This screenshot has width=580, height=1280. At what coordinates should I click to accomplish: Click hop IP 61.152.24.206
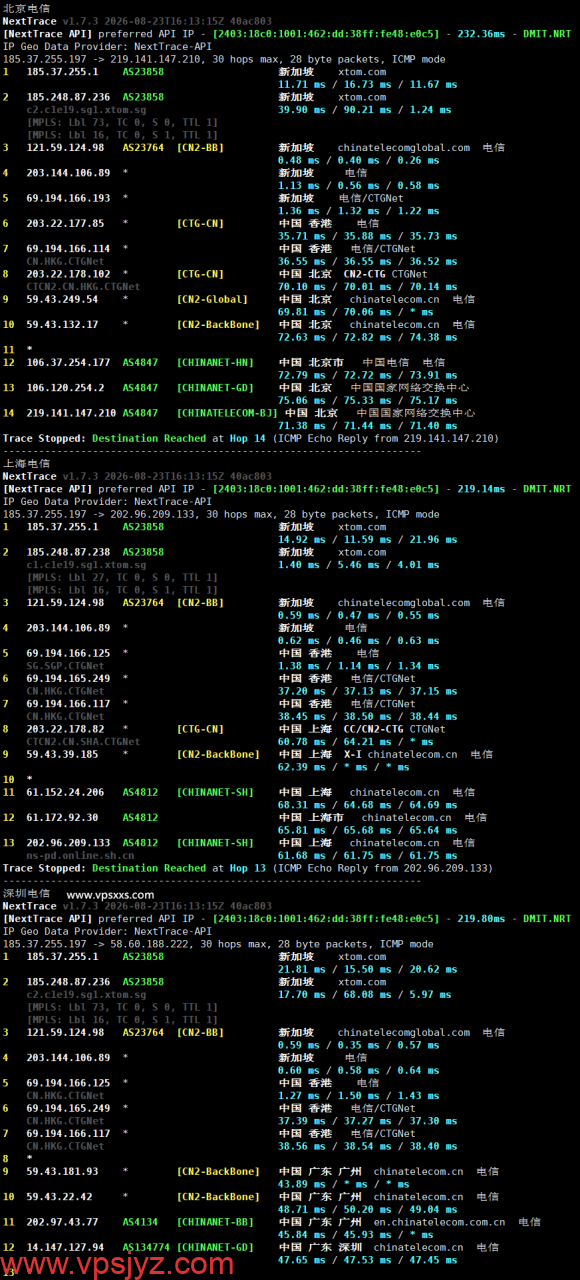[x=65, y=792]
